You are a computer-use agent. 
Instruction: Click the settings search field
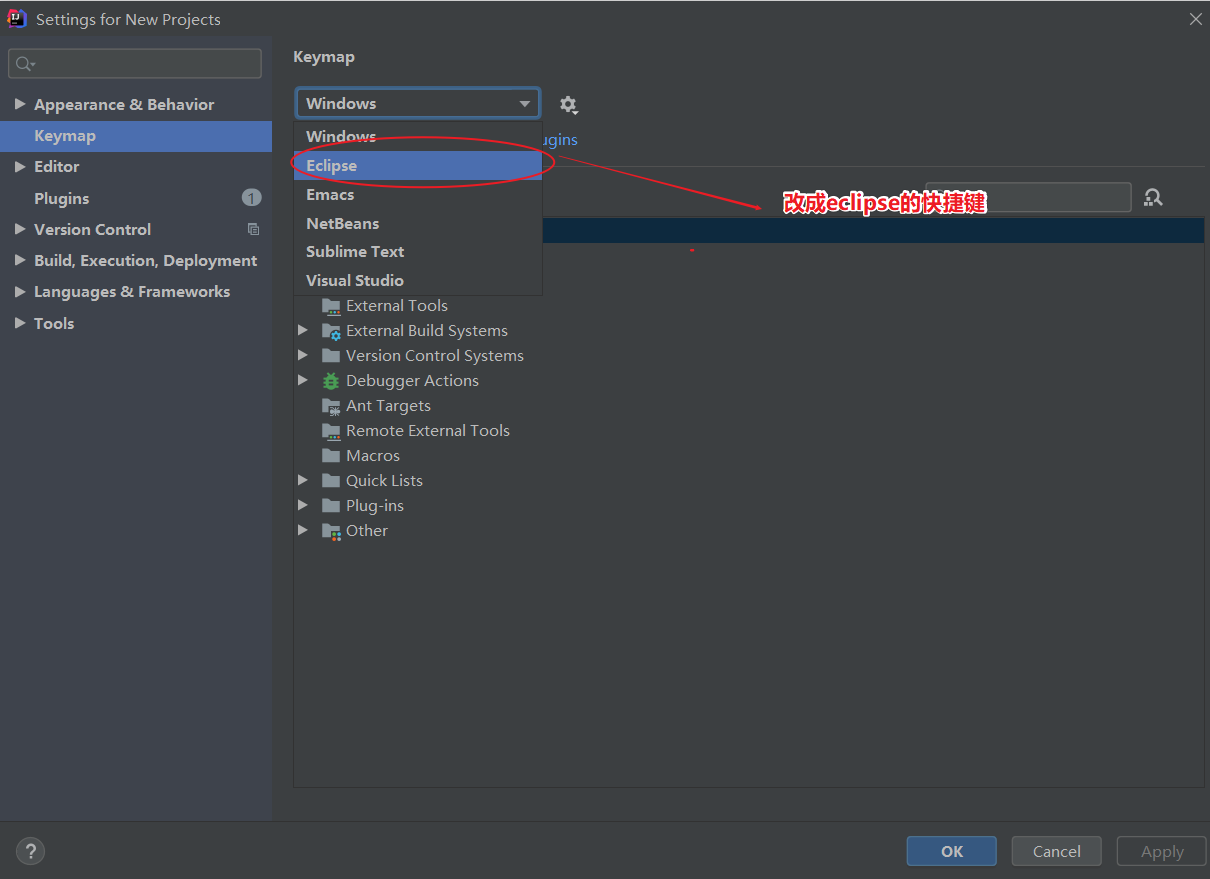(x=135, y=64)
